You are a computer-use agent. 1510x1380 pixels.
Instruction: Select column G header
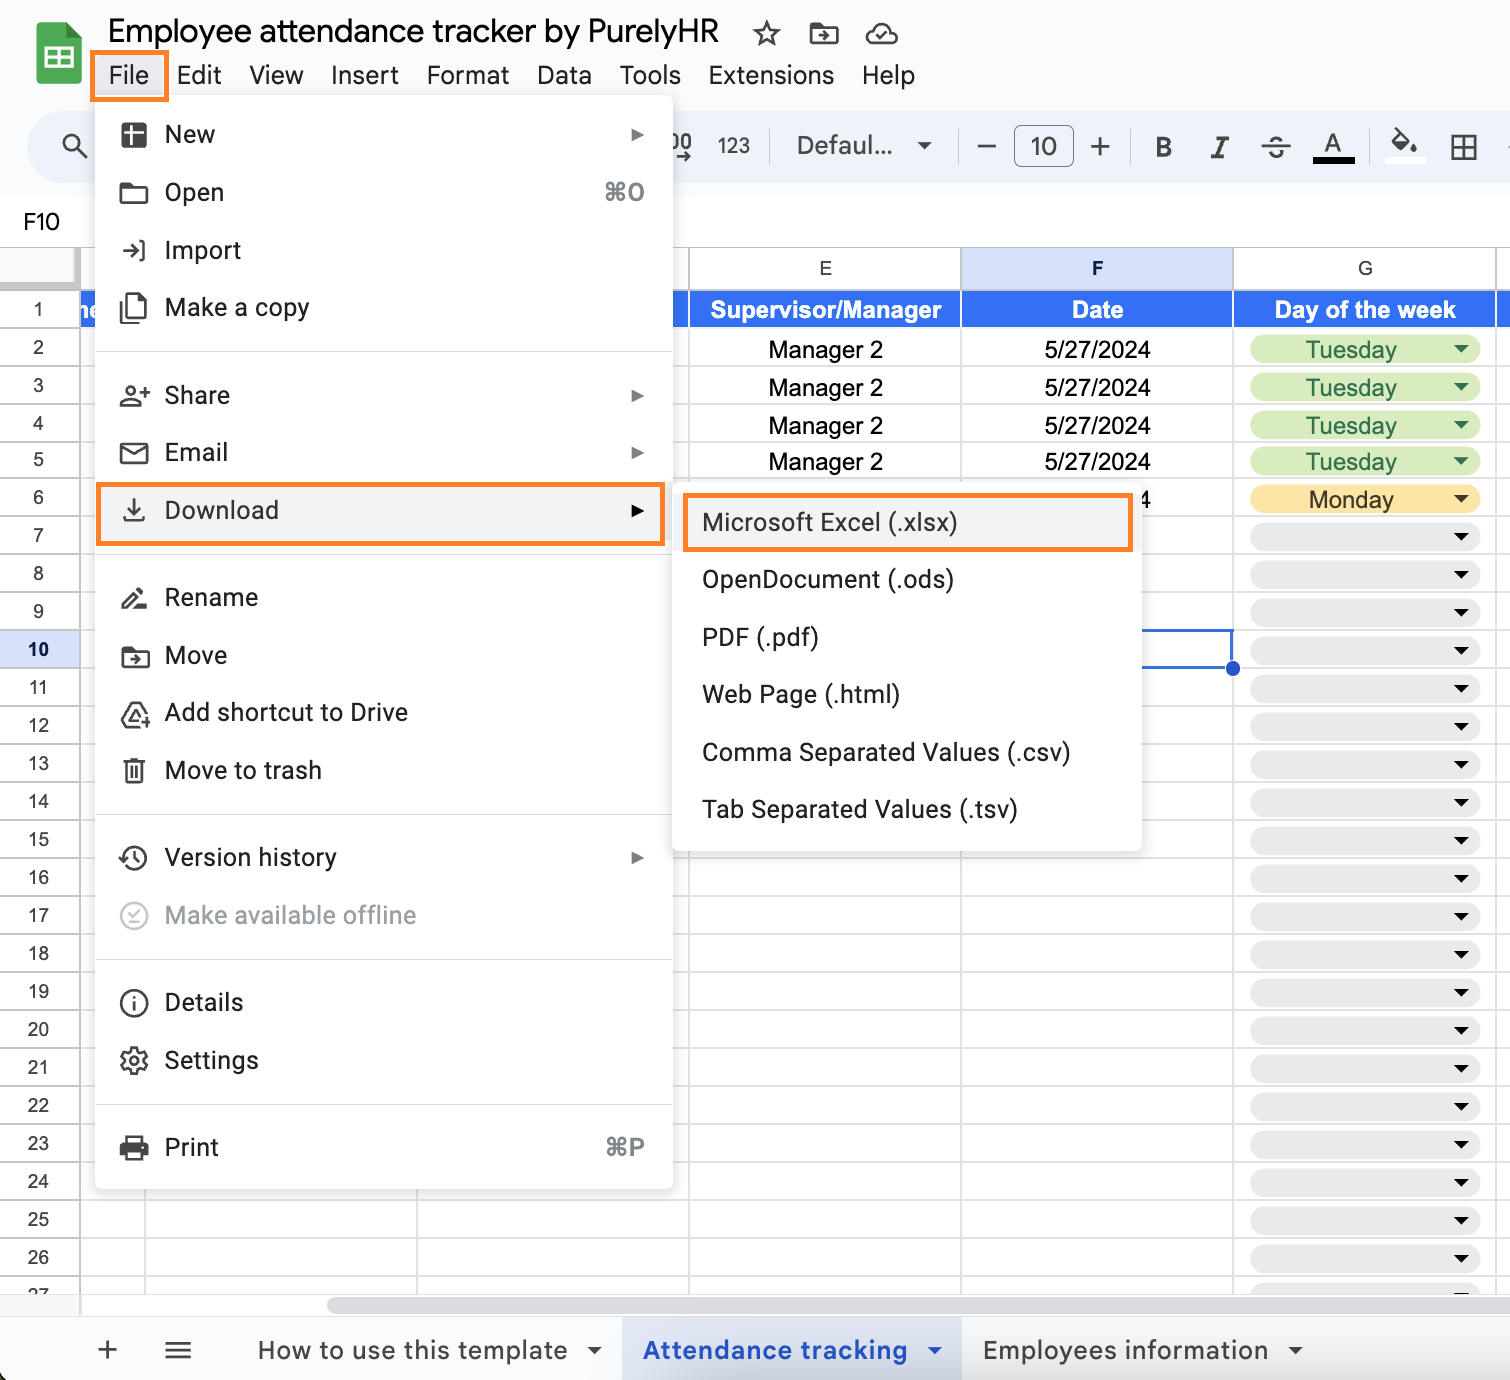click(x=1365, y=268)
